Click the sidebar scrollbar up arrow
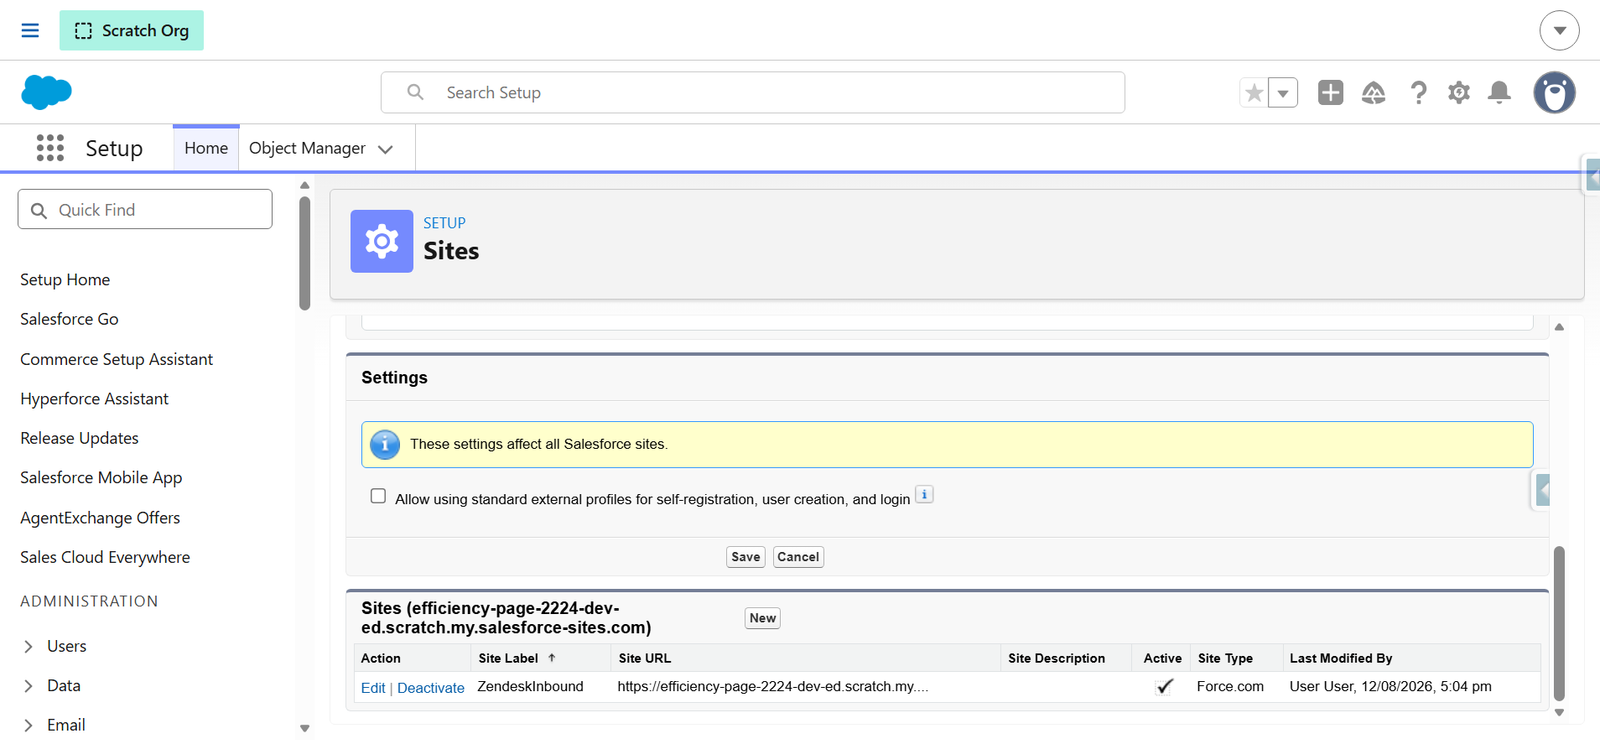 point(305,185)
